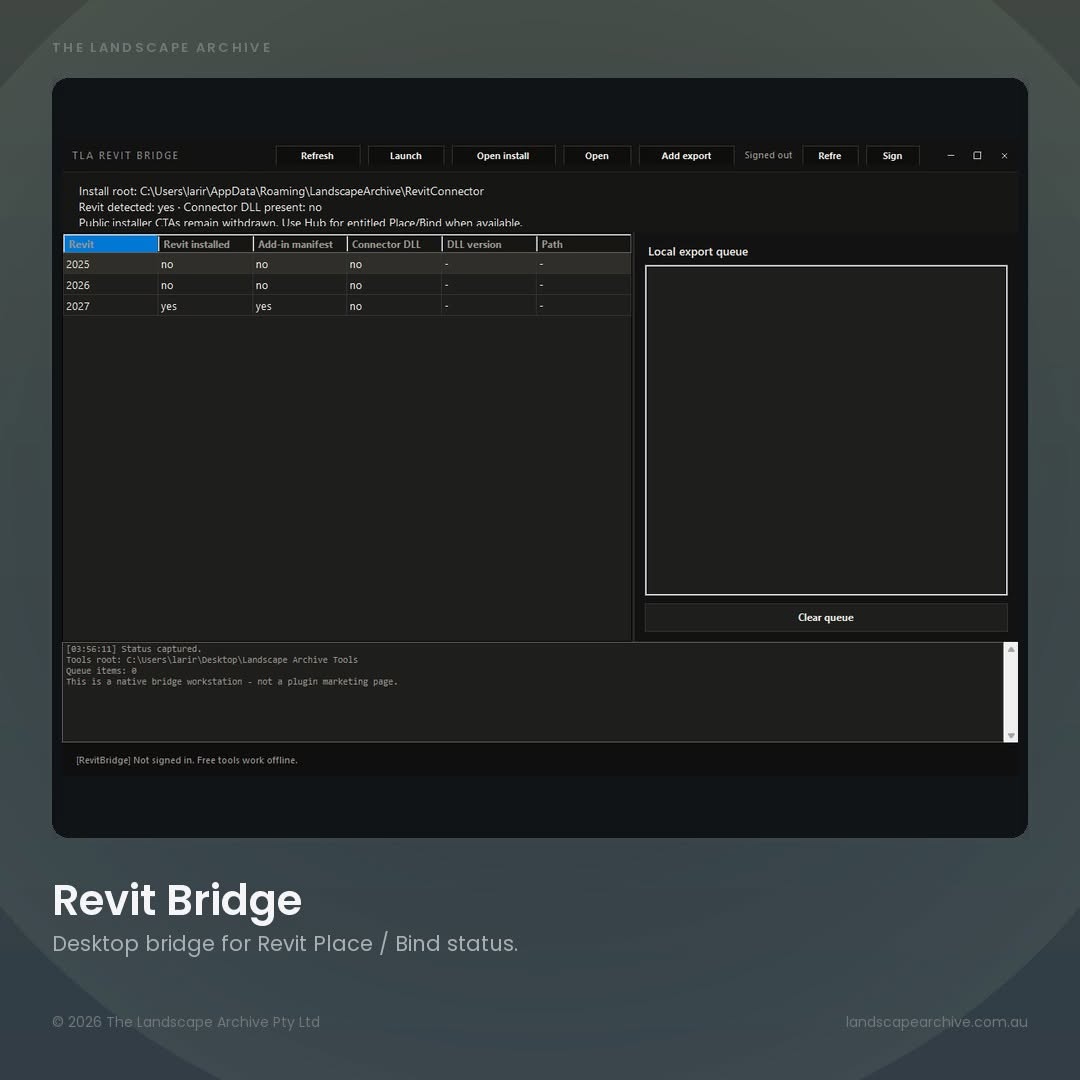Image resolution: width=1080 pixels, height=1080 pixels.
Task: Click the log scrollbar up arrow
Action: point(1011,650)
